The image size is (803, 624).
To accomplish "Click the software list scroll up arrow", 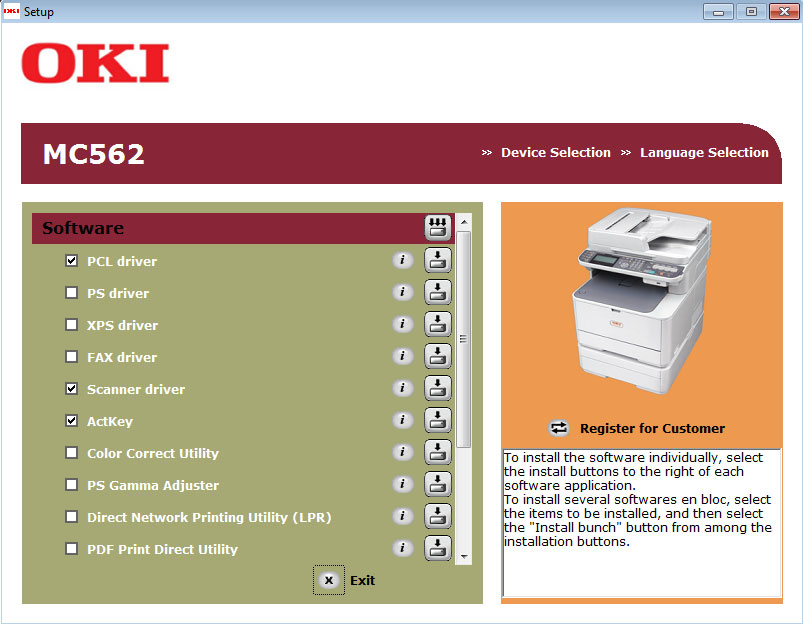I will 463,222.
